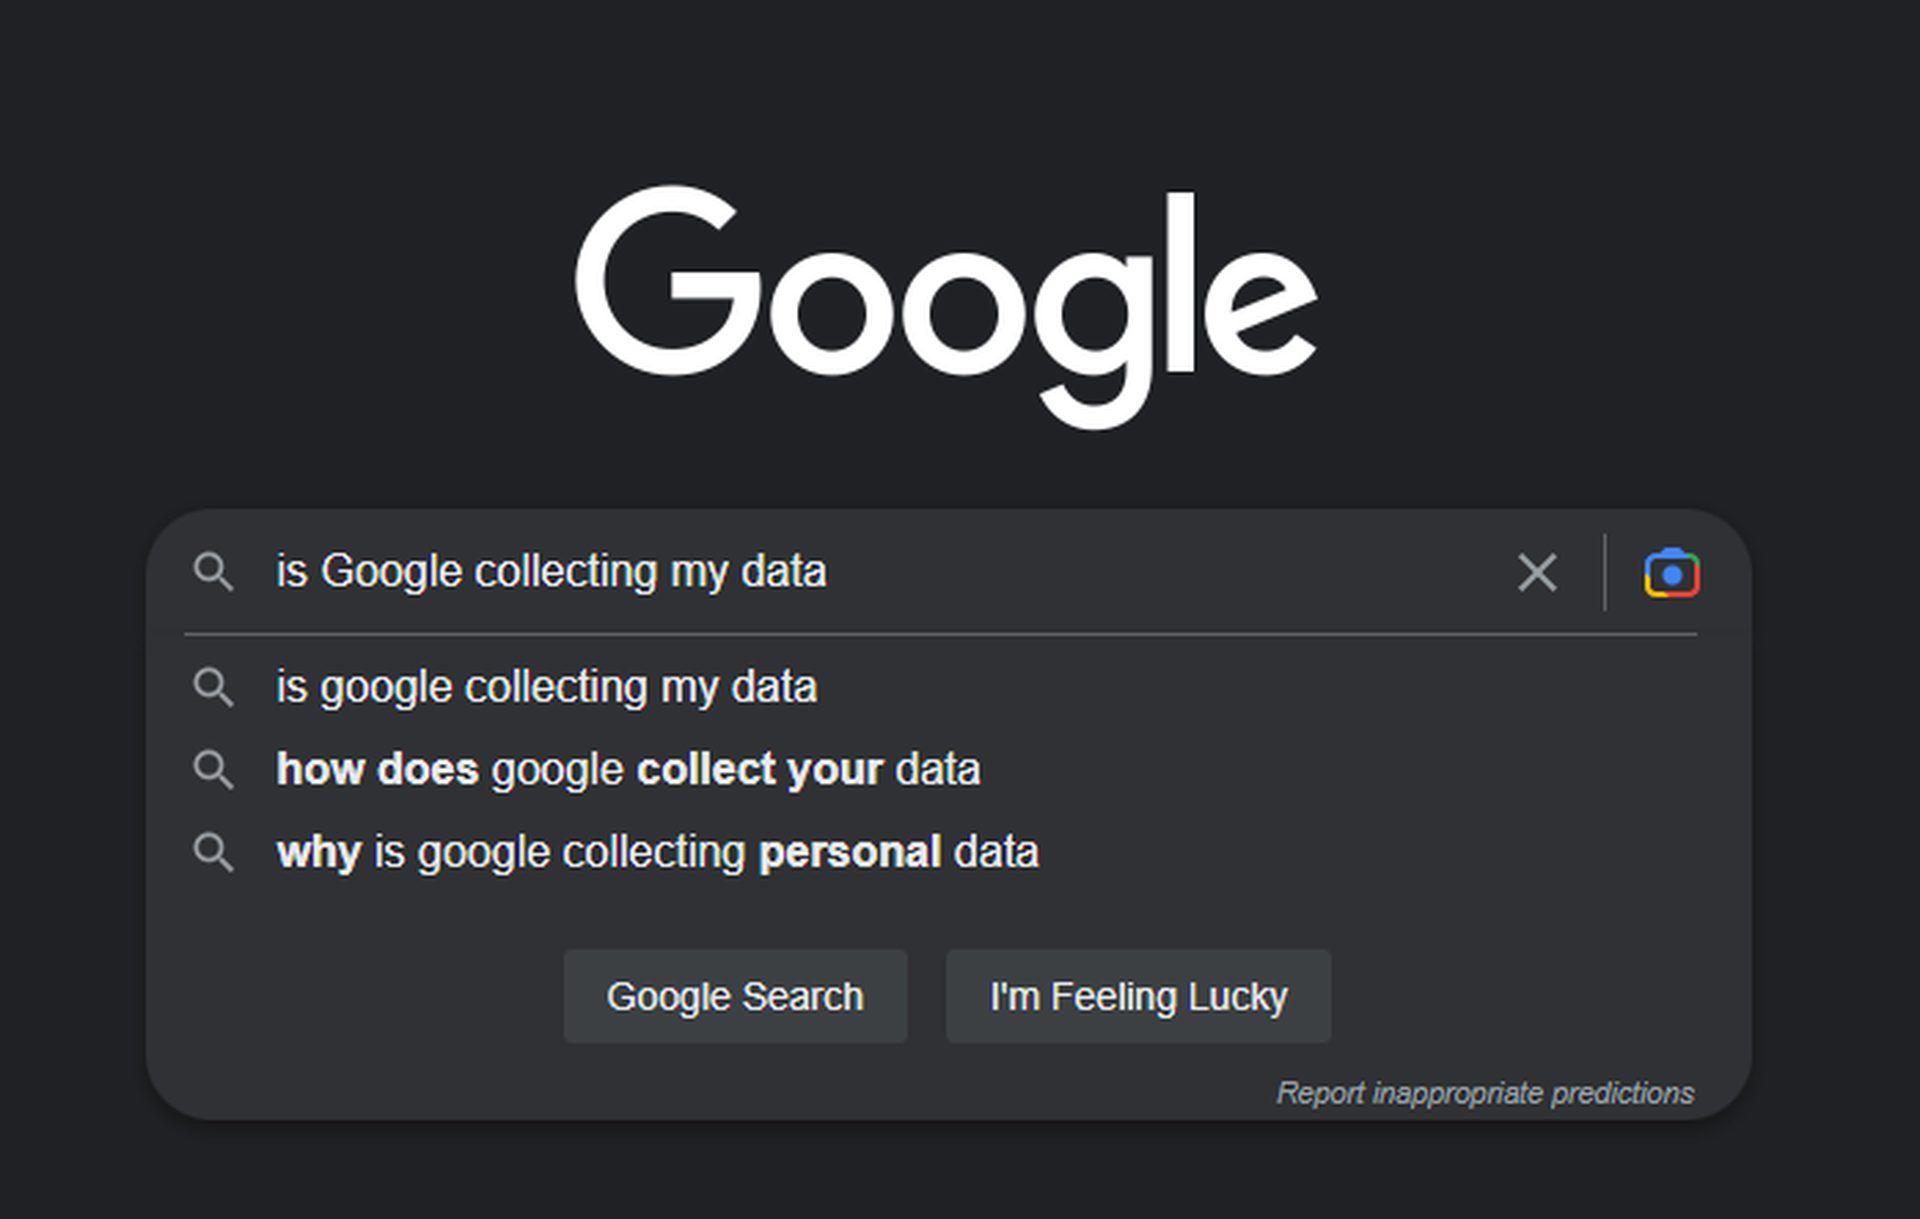
Task: Click in the search field on the typed query
Action: pyautogui.click(x=551, y=572)
